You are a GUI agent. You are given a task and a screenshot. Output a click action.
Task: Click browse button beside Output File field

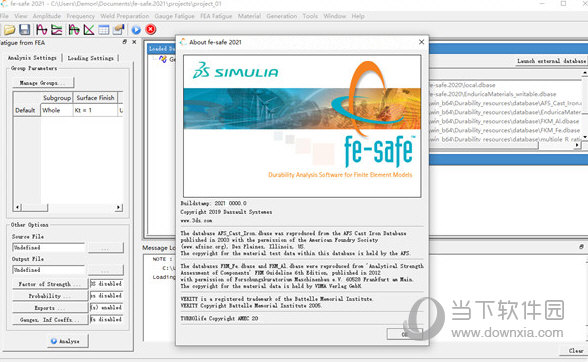[105, 270]
